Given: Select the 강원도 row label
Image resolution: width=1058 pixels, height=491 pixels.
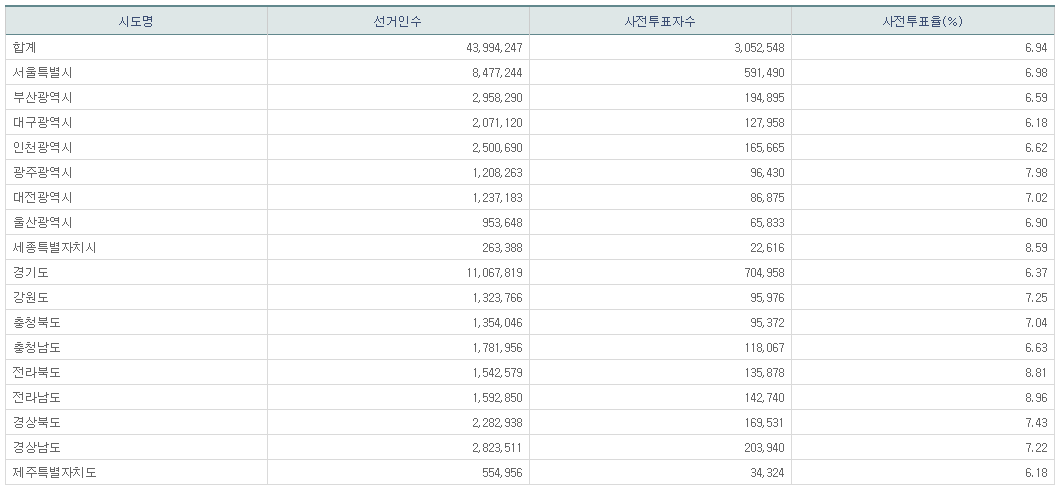Looking at the screenshot, I should click(31, 297).
